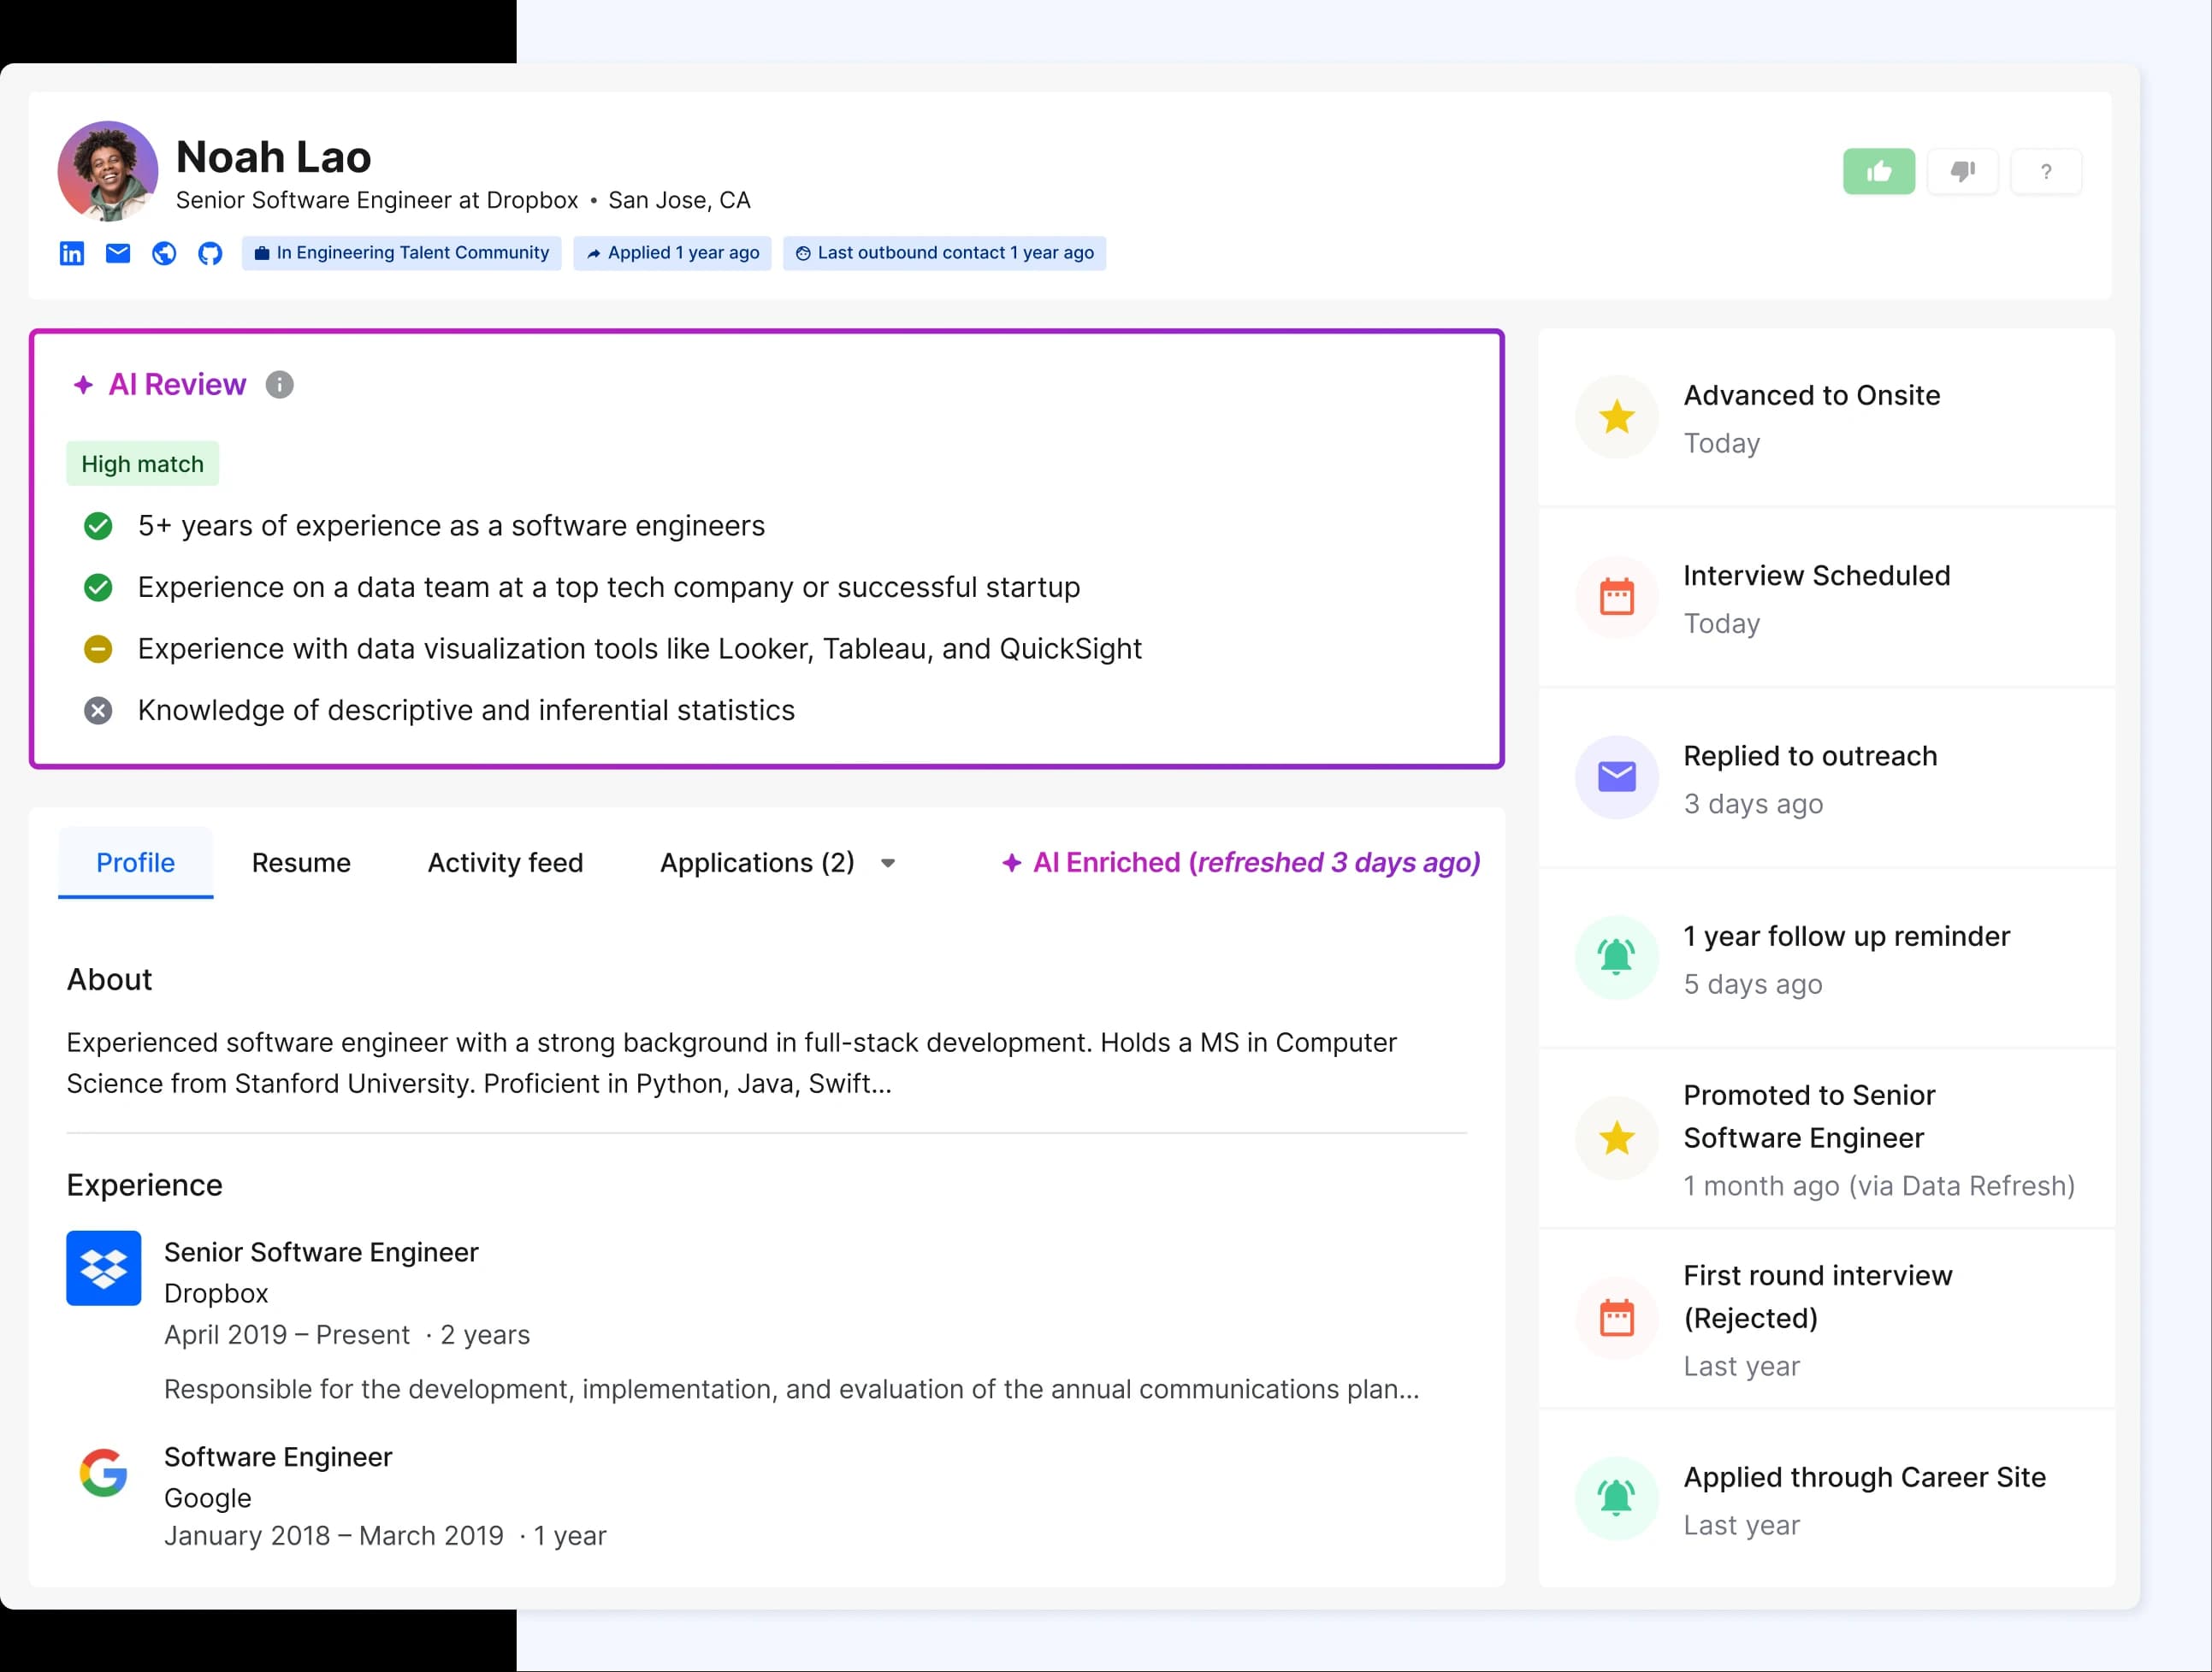
Task: Give the candidate a thumbs down
Action: [x=1962, y=171]
